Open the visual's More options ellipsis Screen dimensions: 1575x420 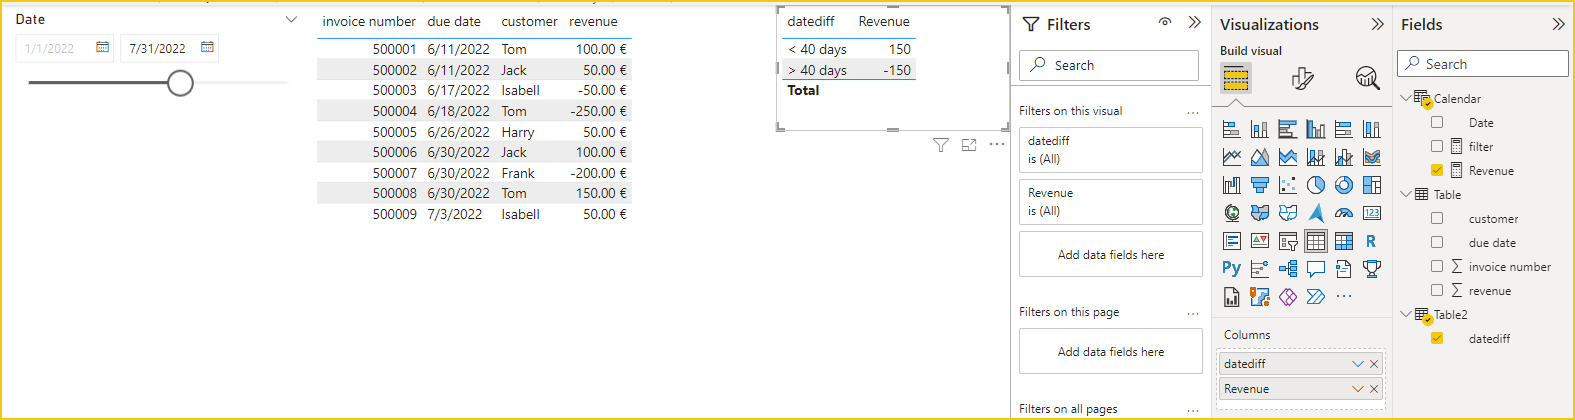pos(997,145)
